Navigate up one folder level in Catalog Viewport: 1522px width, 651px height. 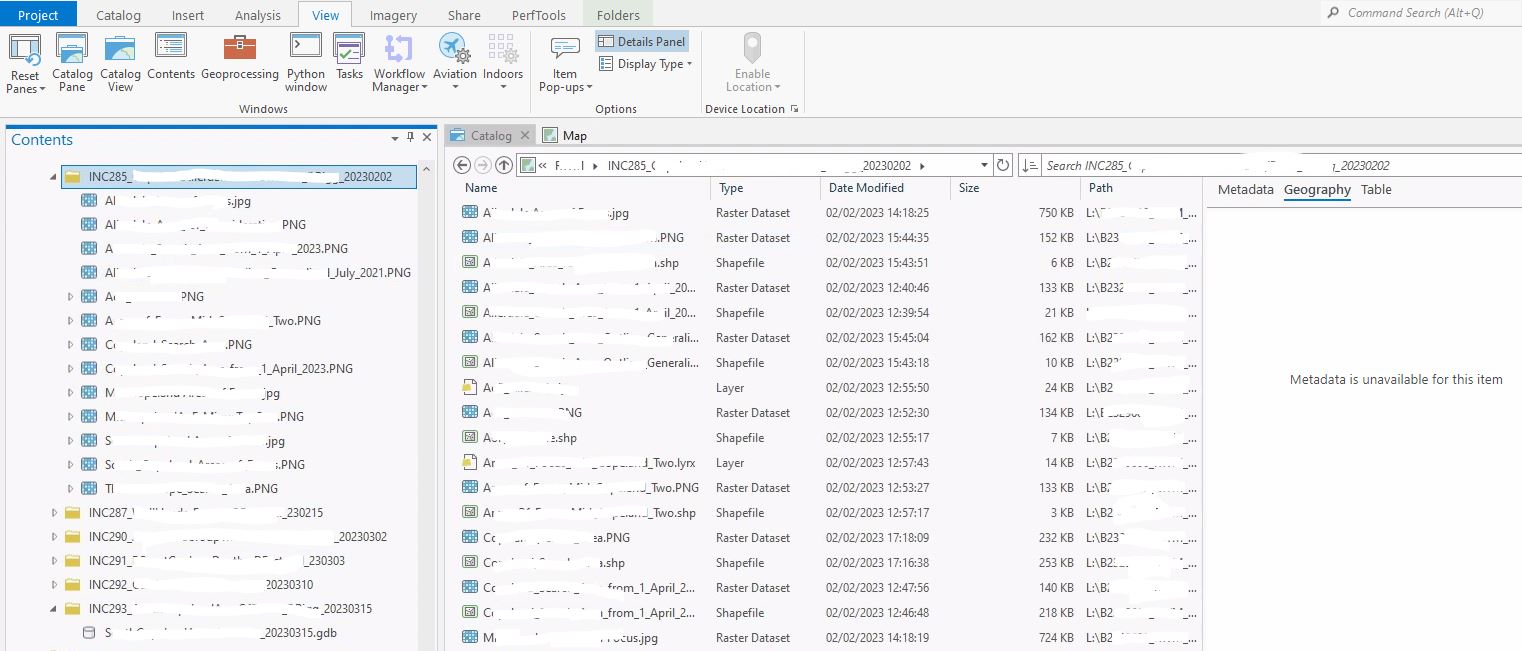(505, 165)
